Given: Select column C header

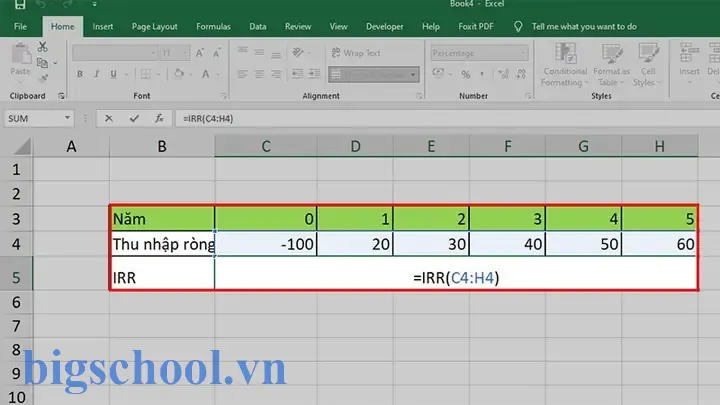Looking at the screenshot, I should (265, 146).
